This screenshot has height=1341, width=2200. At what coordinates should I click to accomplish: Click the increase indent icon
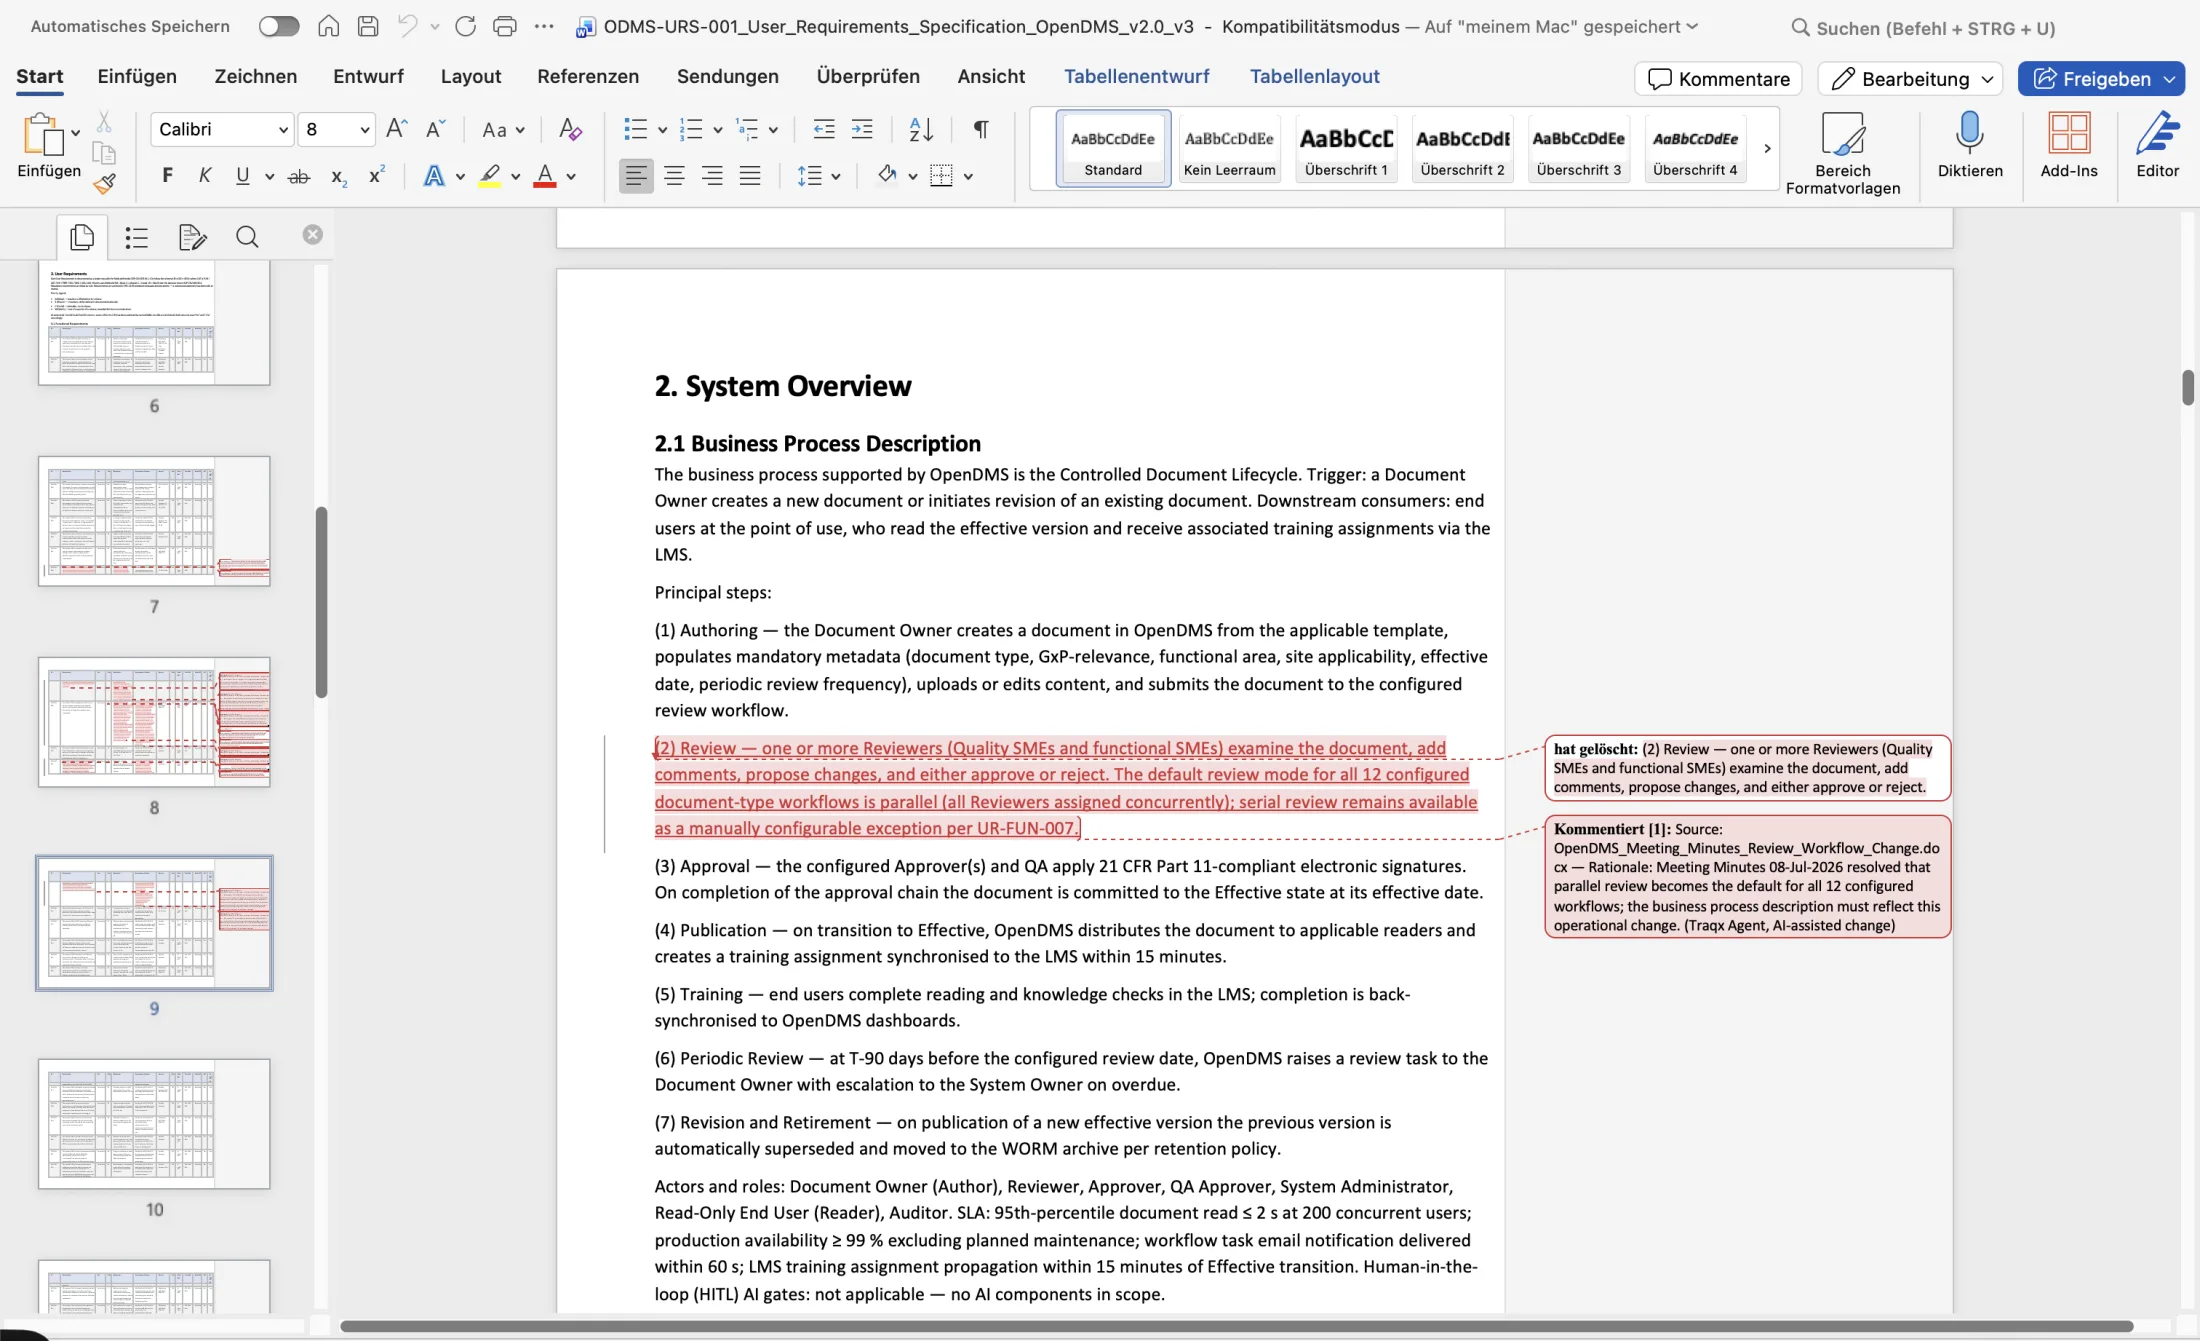pos(862,128)
